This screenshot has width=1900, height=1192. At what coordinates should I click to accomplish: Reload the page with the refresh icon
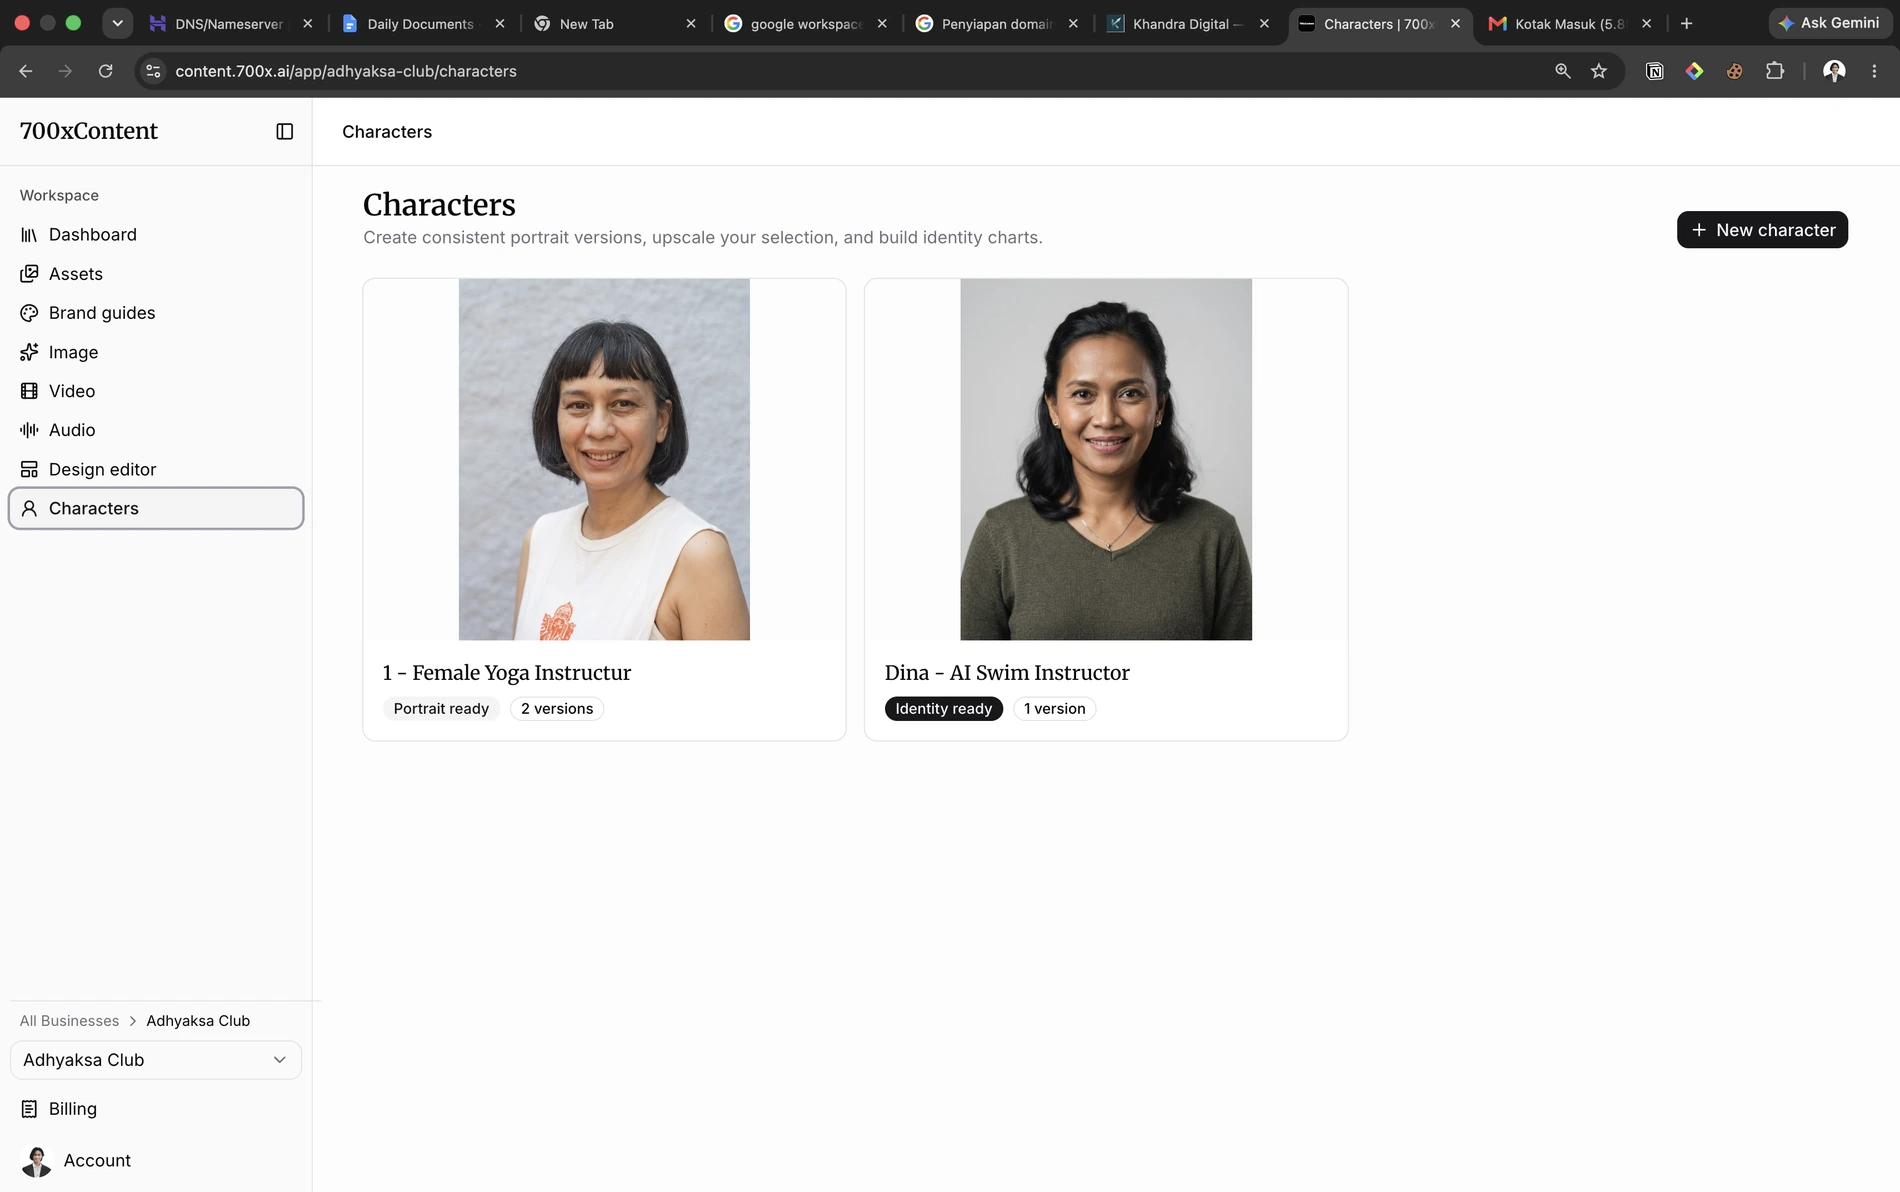105,71
